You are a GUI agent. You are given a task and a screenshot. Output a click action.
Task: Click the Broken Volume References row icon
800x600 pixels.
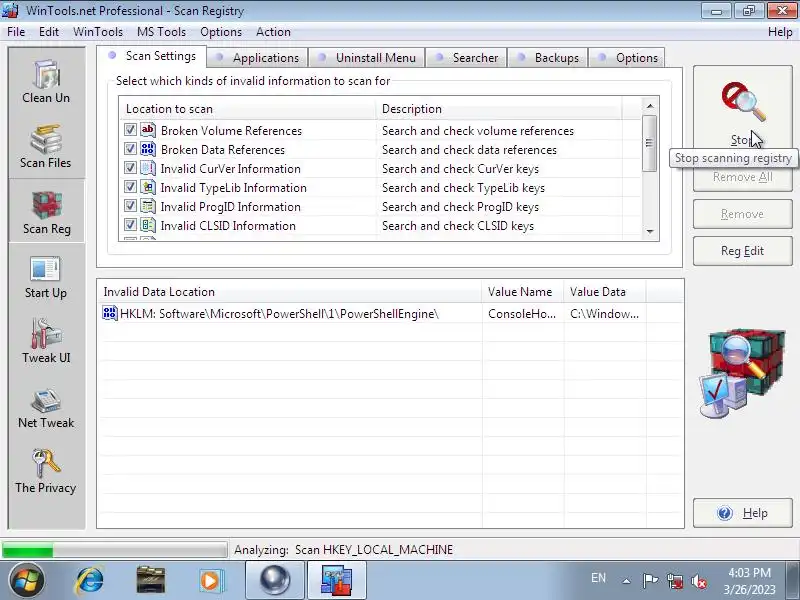148,130
